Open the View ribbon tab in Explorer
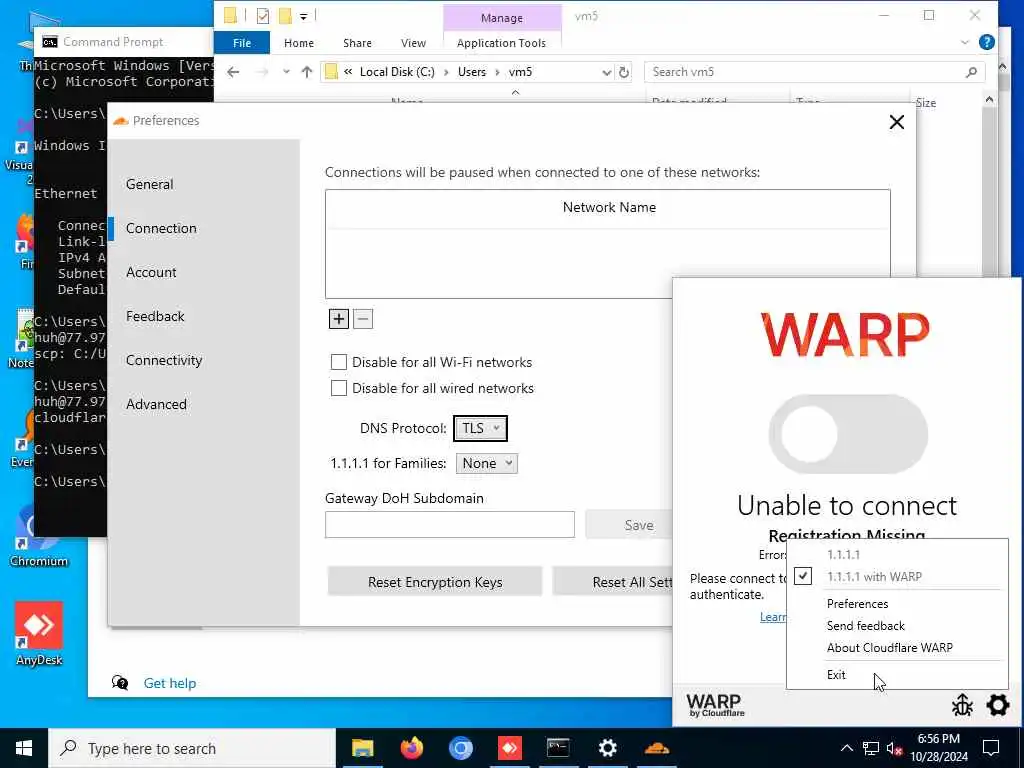The image size is (1024, 768). pos(413,43)
